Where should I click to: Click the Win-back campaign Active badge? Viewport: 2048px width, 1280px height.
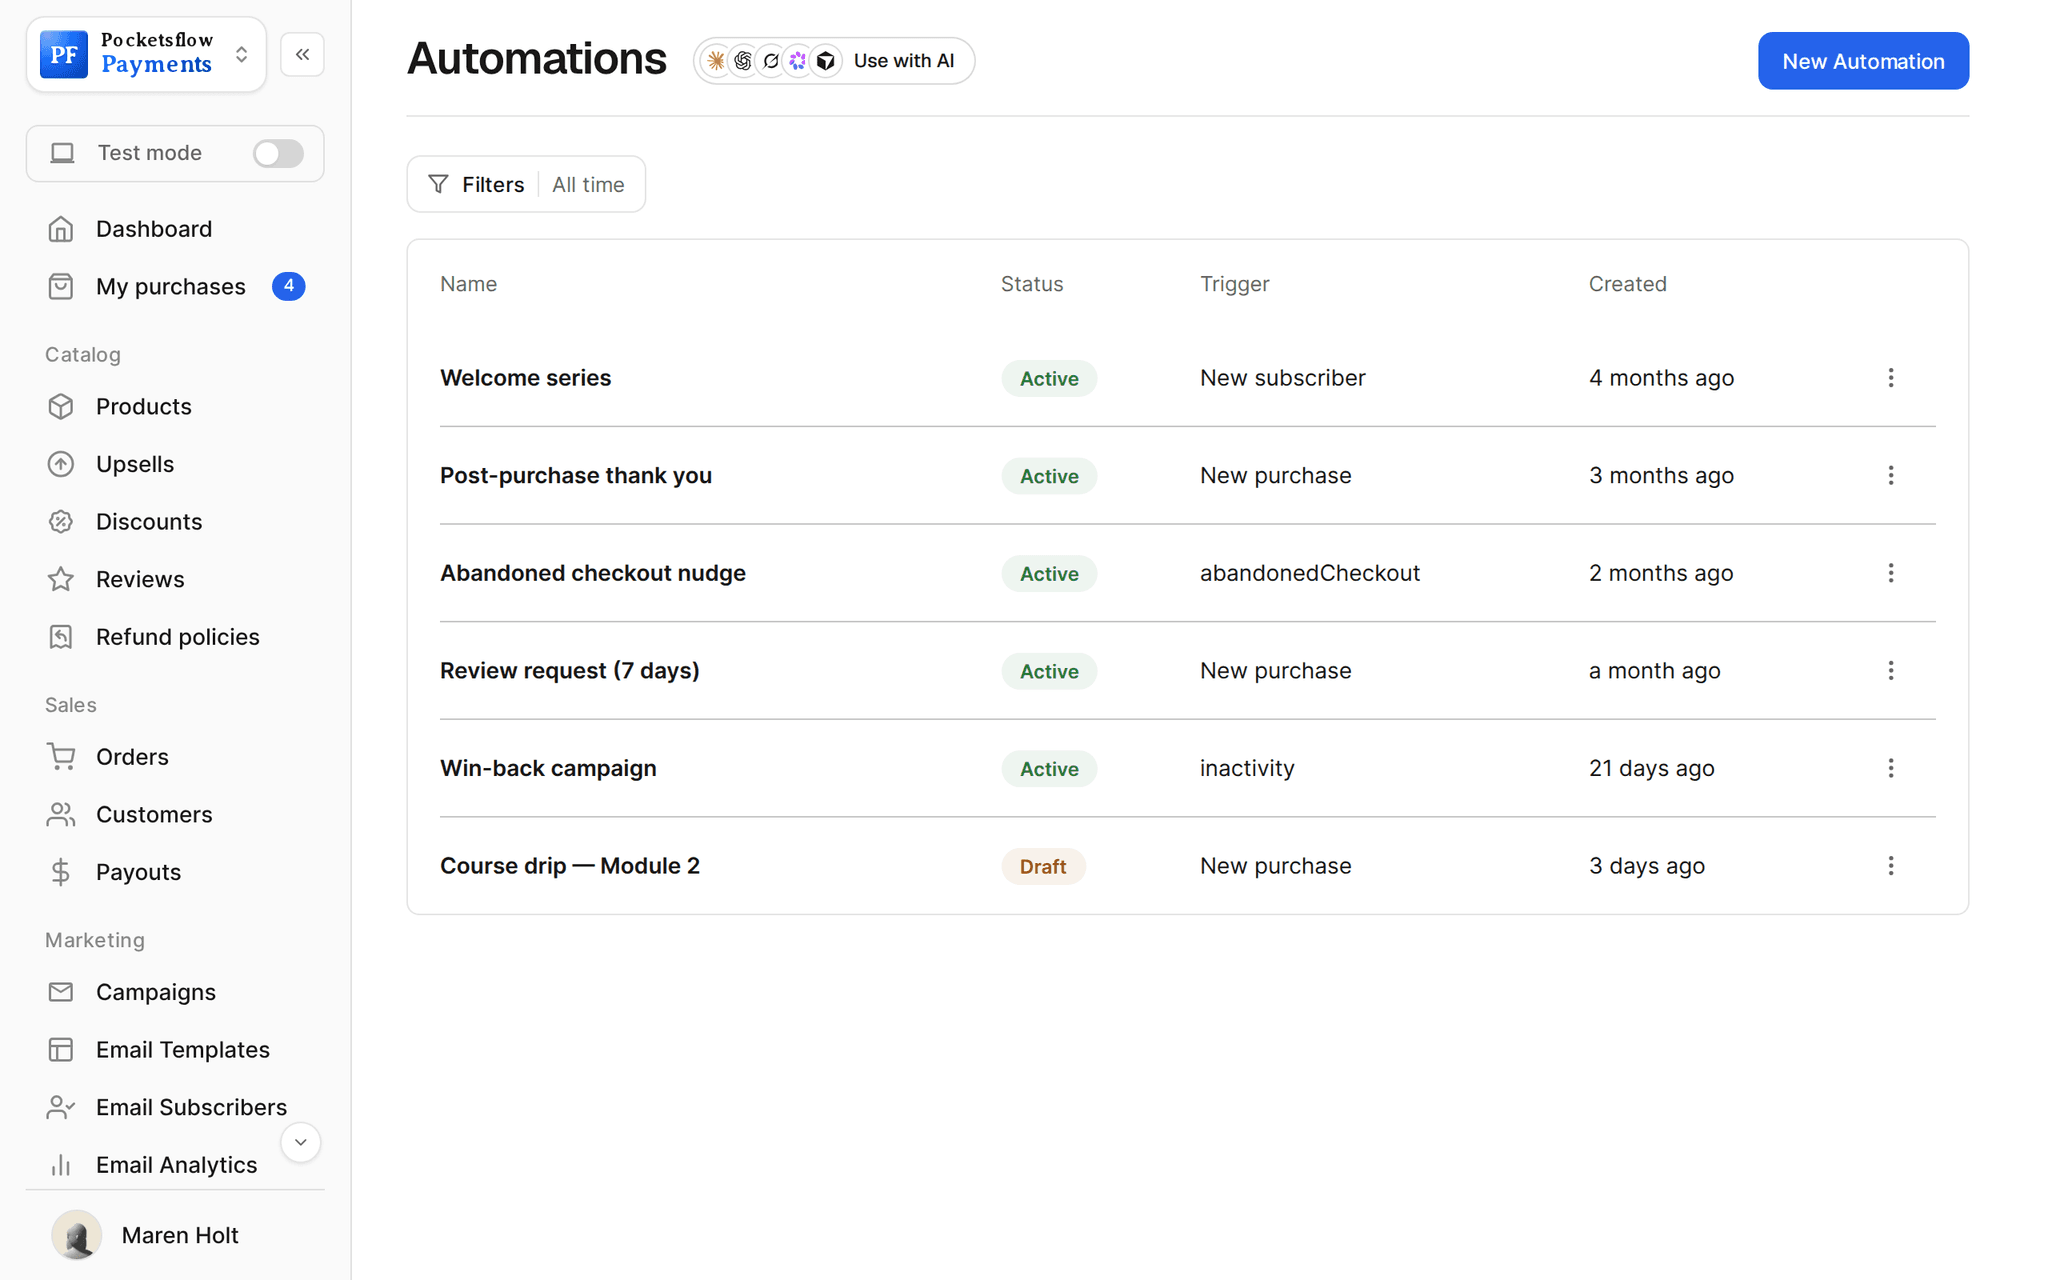pyautogui.click(x=1049, y=769)
